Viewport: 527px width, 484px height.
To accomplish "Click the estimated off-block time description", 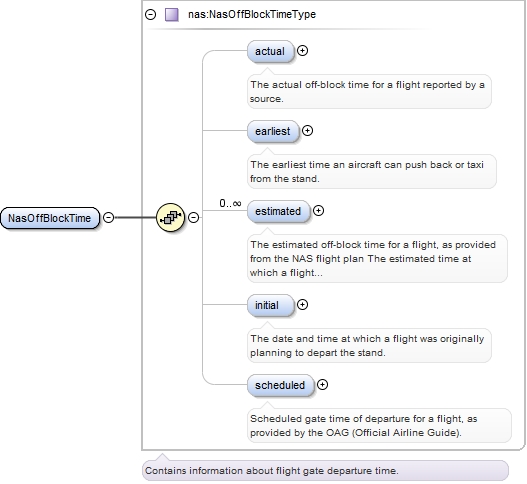I will [377, 258].
